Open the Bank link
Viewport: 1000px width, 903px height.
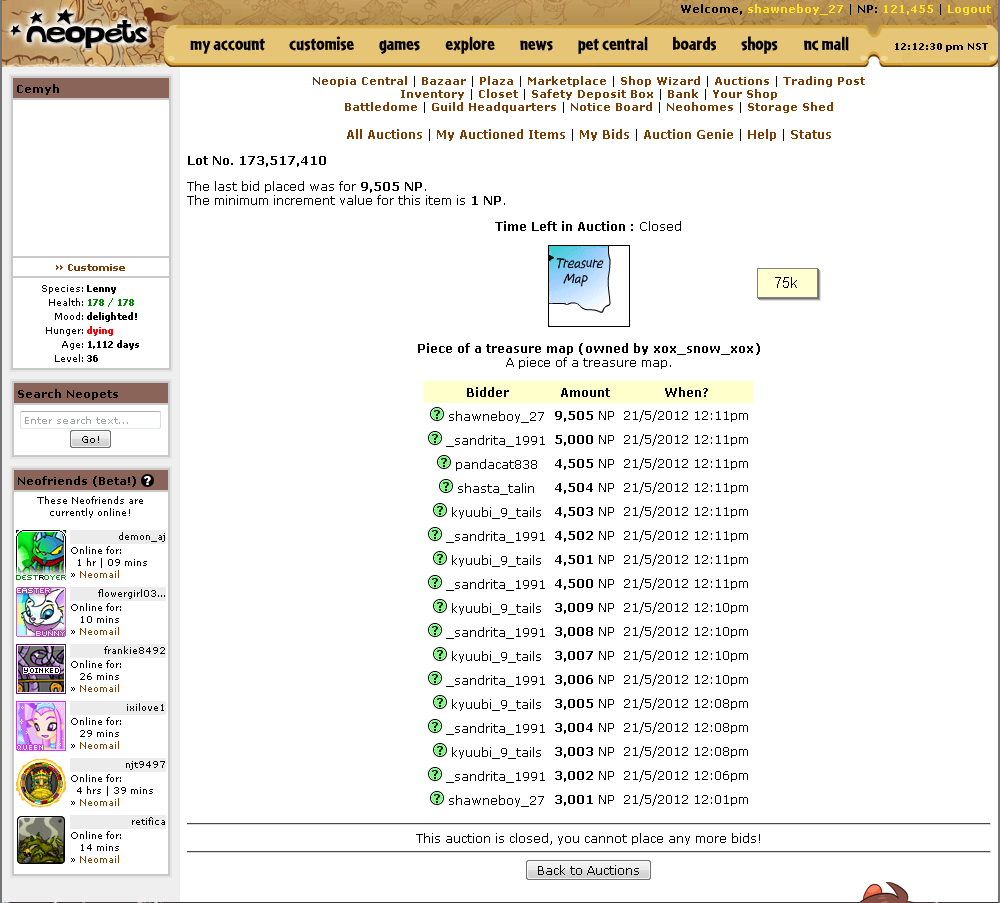[683, 94]
